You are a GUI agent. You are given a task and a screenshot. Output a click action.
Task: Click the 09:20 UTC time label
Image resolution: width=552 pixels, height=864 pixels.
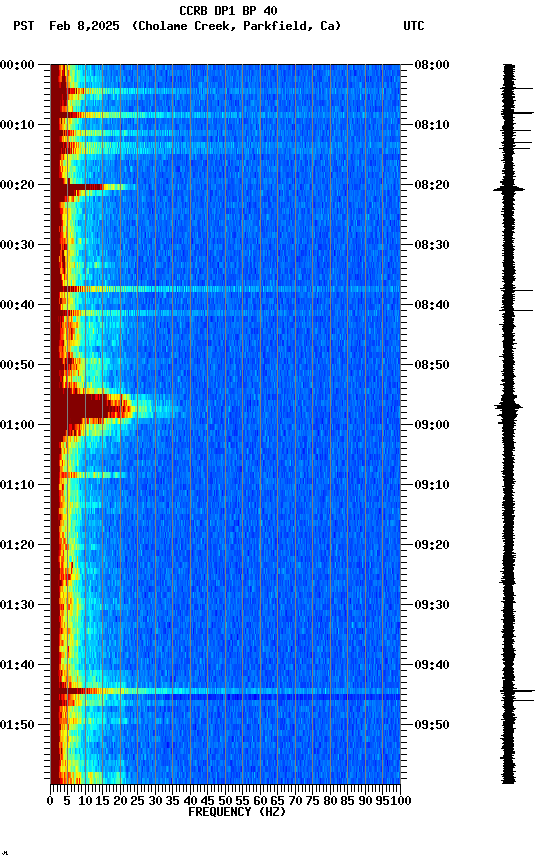tap(432, 545)
